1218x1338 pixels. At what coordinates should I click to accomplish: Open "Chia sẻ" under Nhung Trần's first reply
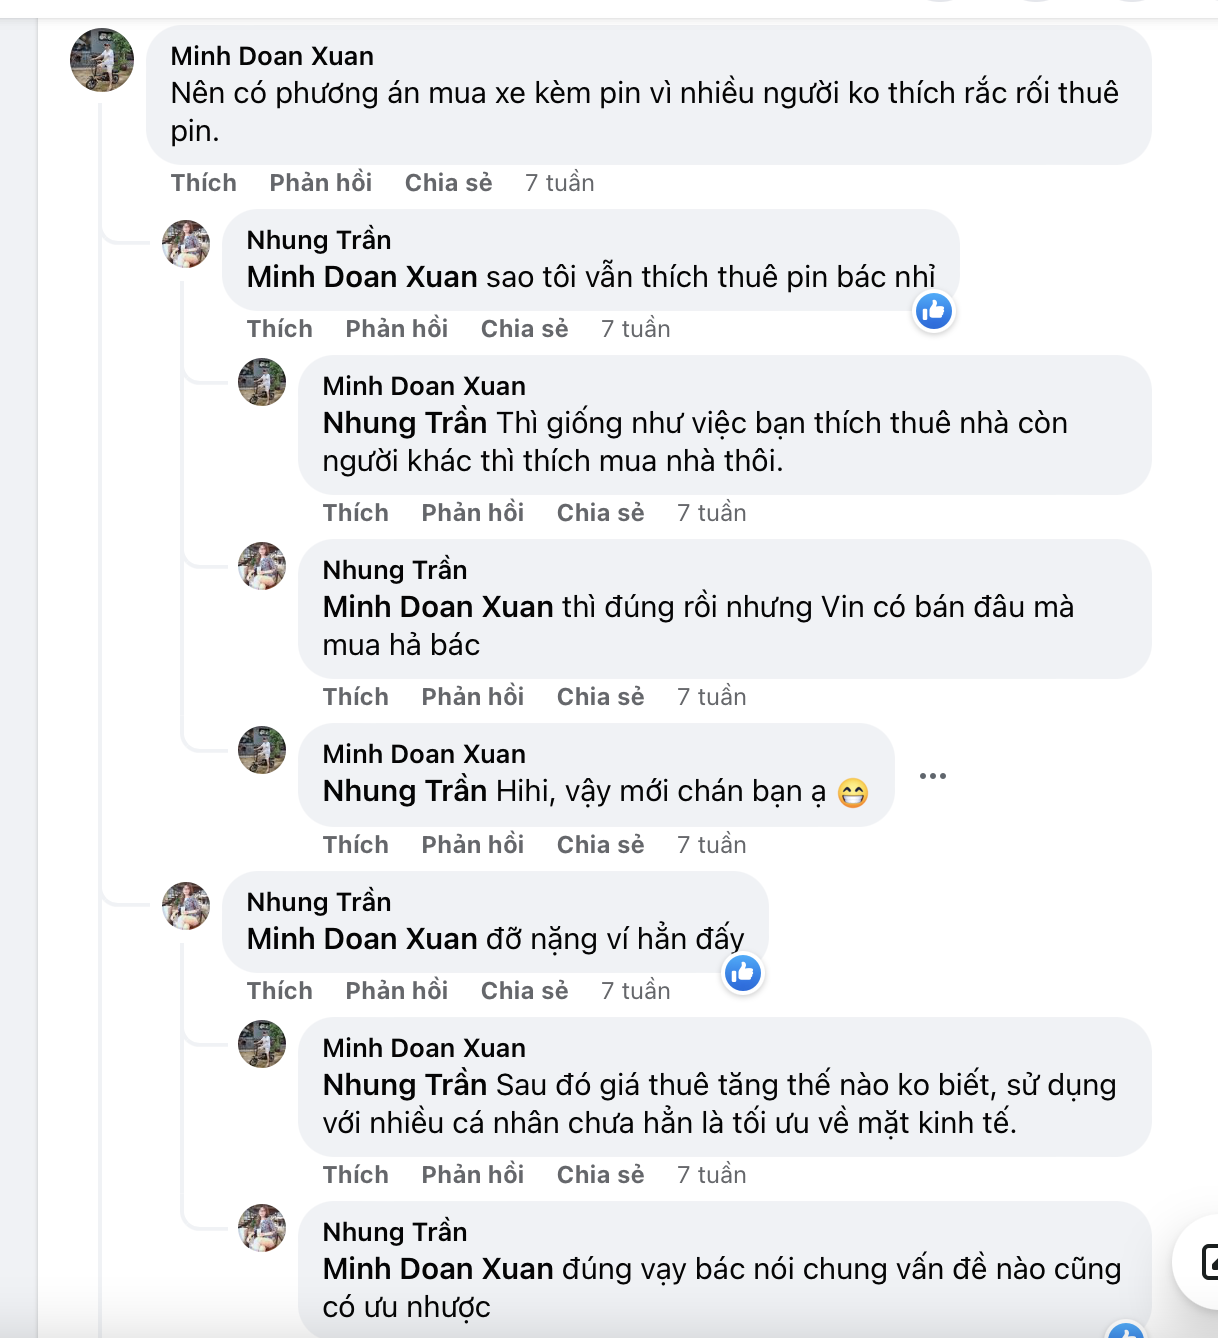point(524,328)
